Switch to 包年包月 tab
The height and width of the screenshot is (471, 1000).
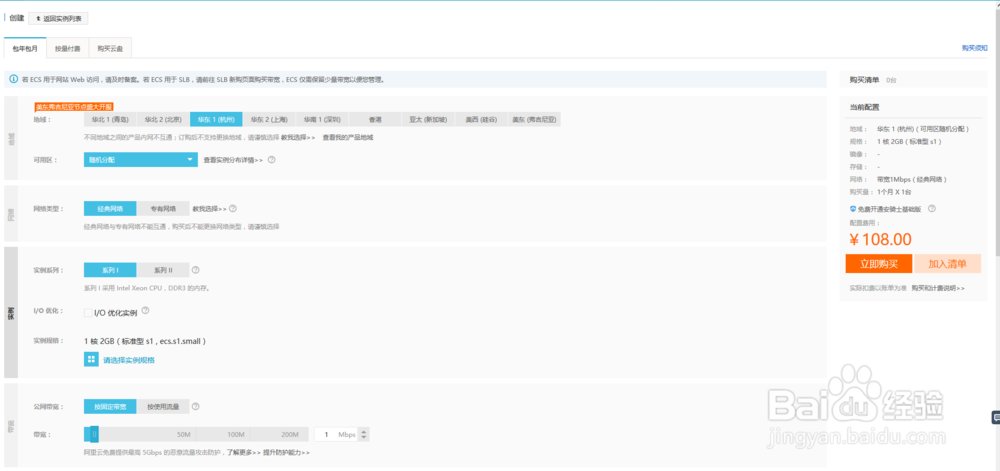tap(25, 48)
